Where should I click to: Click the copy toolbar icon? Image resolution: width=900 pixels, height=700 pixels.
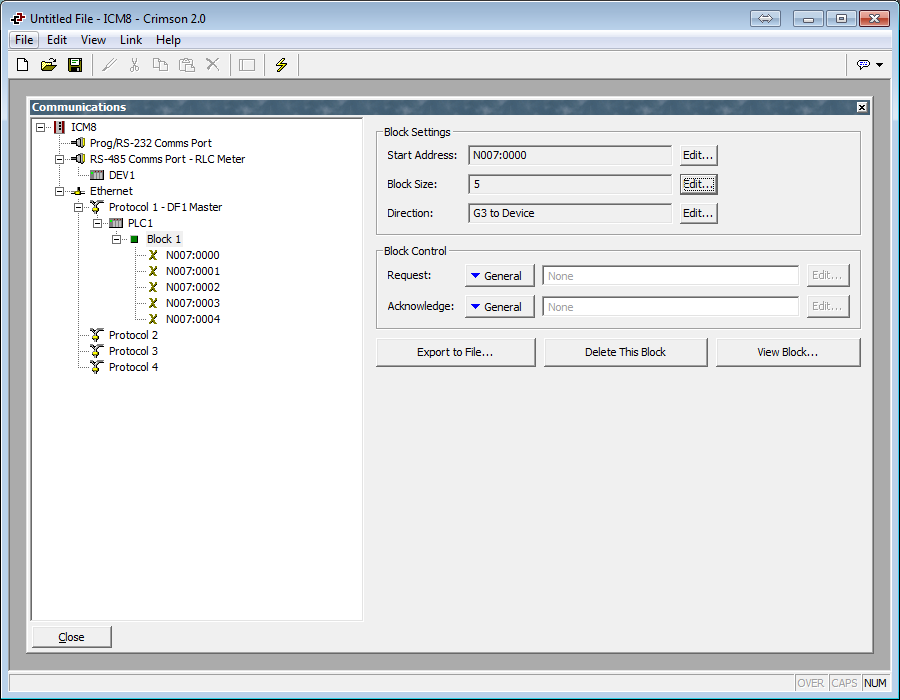(x=160, y=65)
